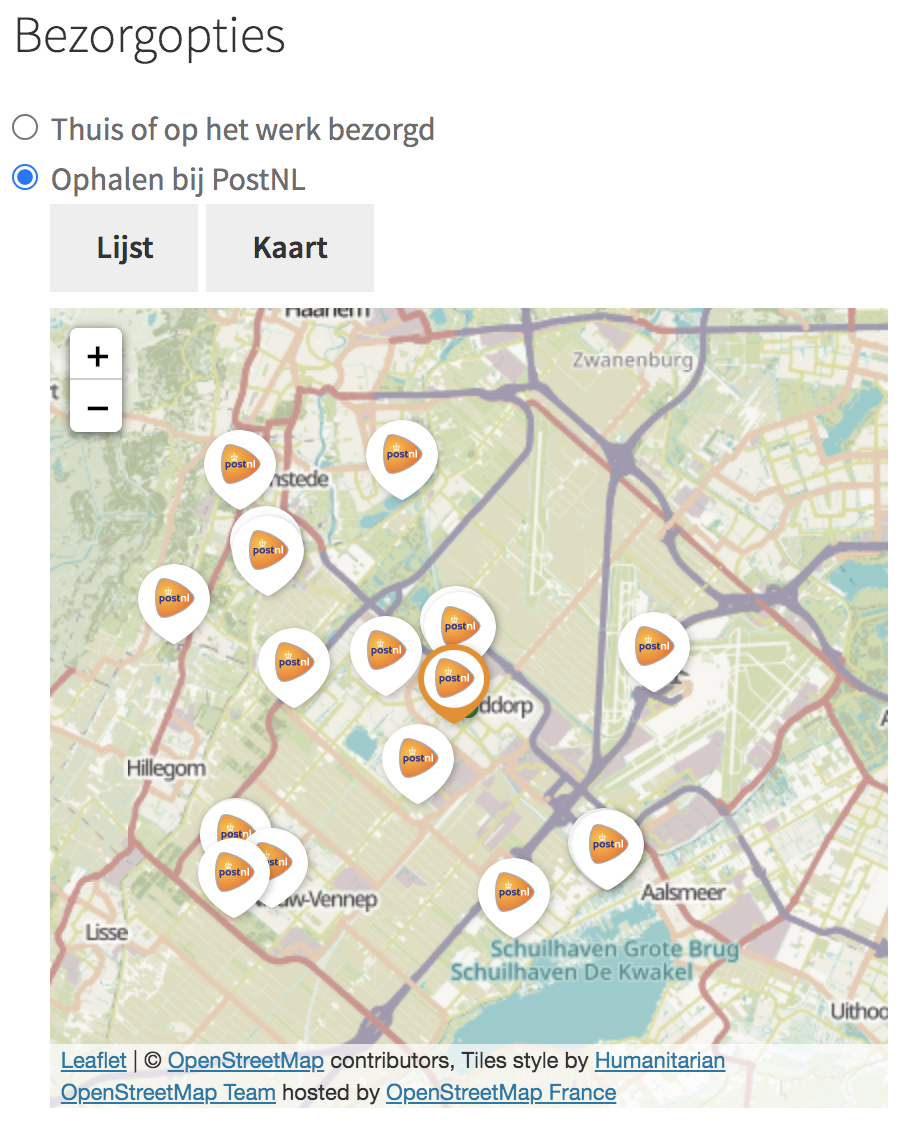Select the PostNL marker above Schuilhaven Grote Brug
This screenshot has height=1122, width=902.
(x=513, y=891)
